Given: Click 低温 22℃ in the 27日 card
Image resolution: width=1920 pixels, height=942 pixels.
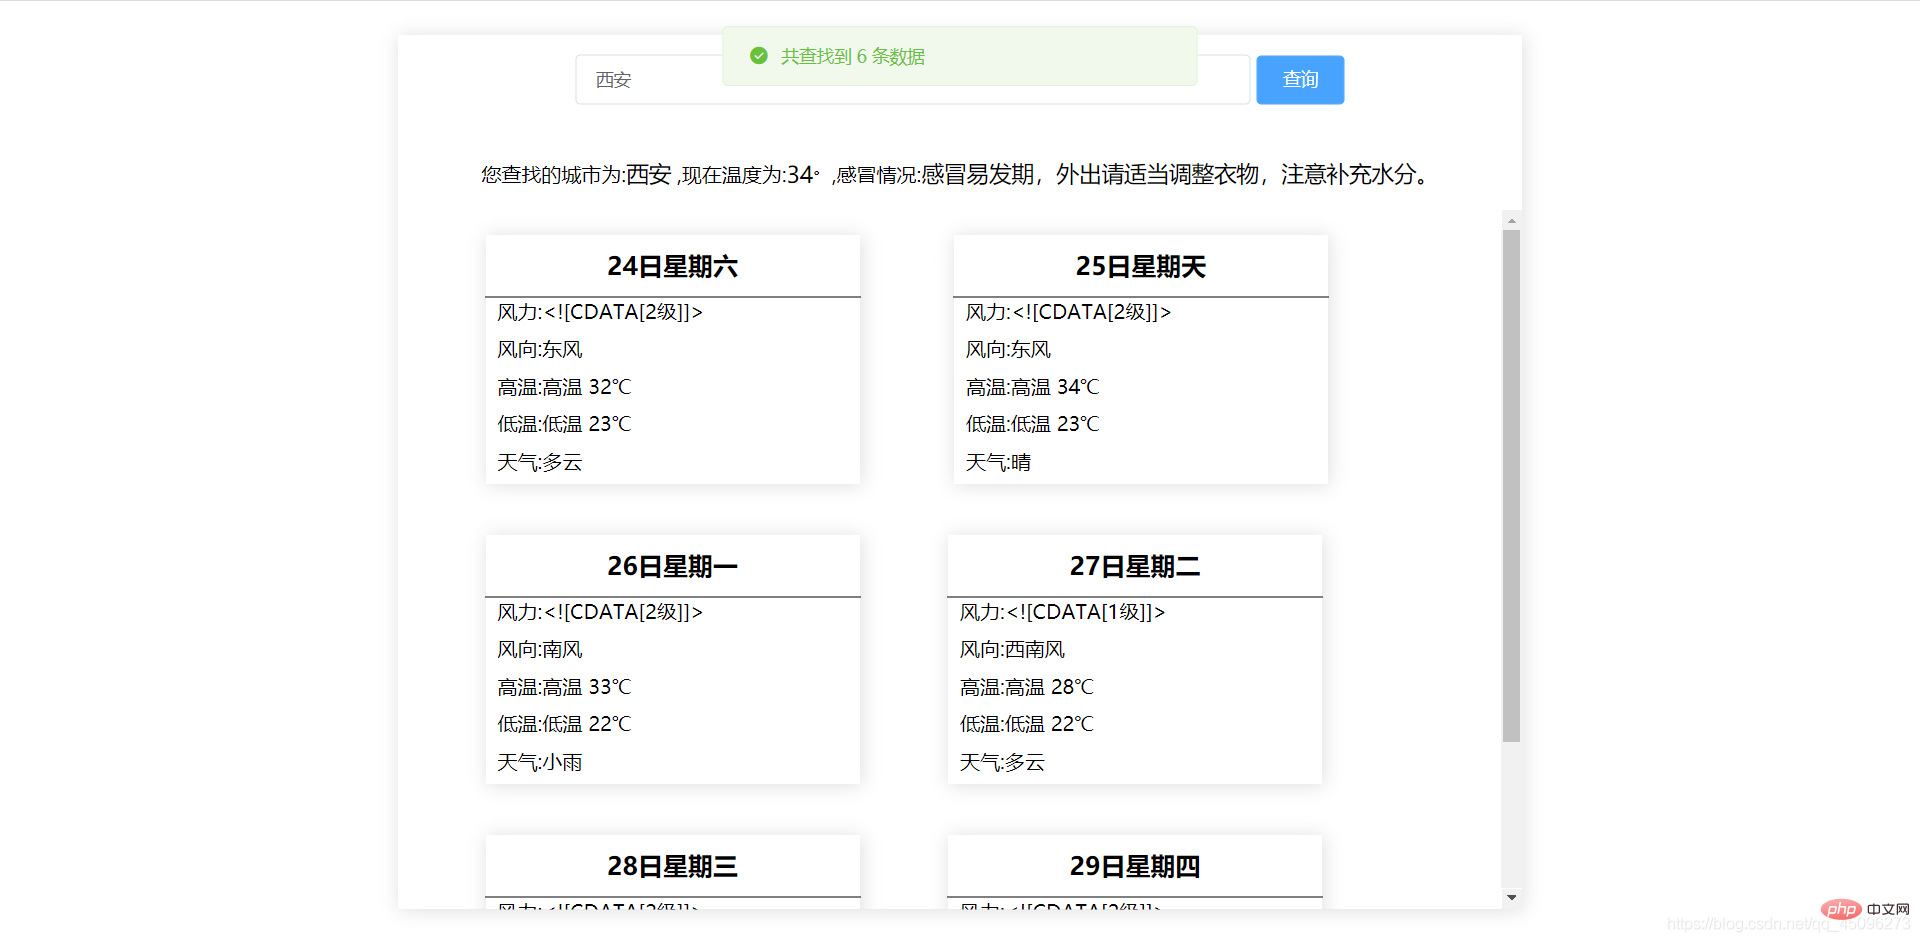Looking at the screenshot, I should coord(1026,724).
